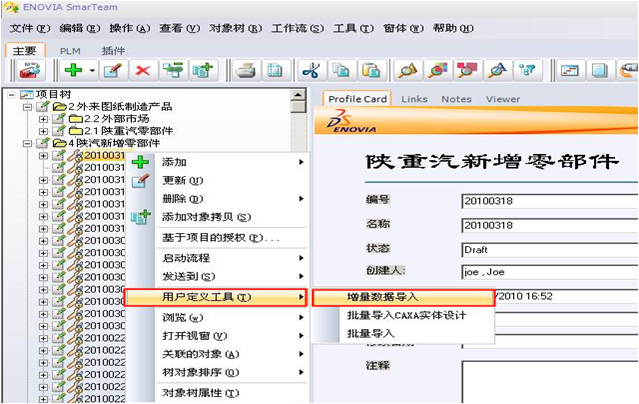Open the 查看(V) menu
This screenshot has height=404, width=639.
[179, 29]
